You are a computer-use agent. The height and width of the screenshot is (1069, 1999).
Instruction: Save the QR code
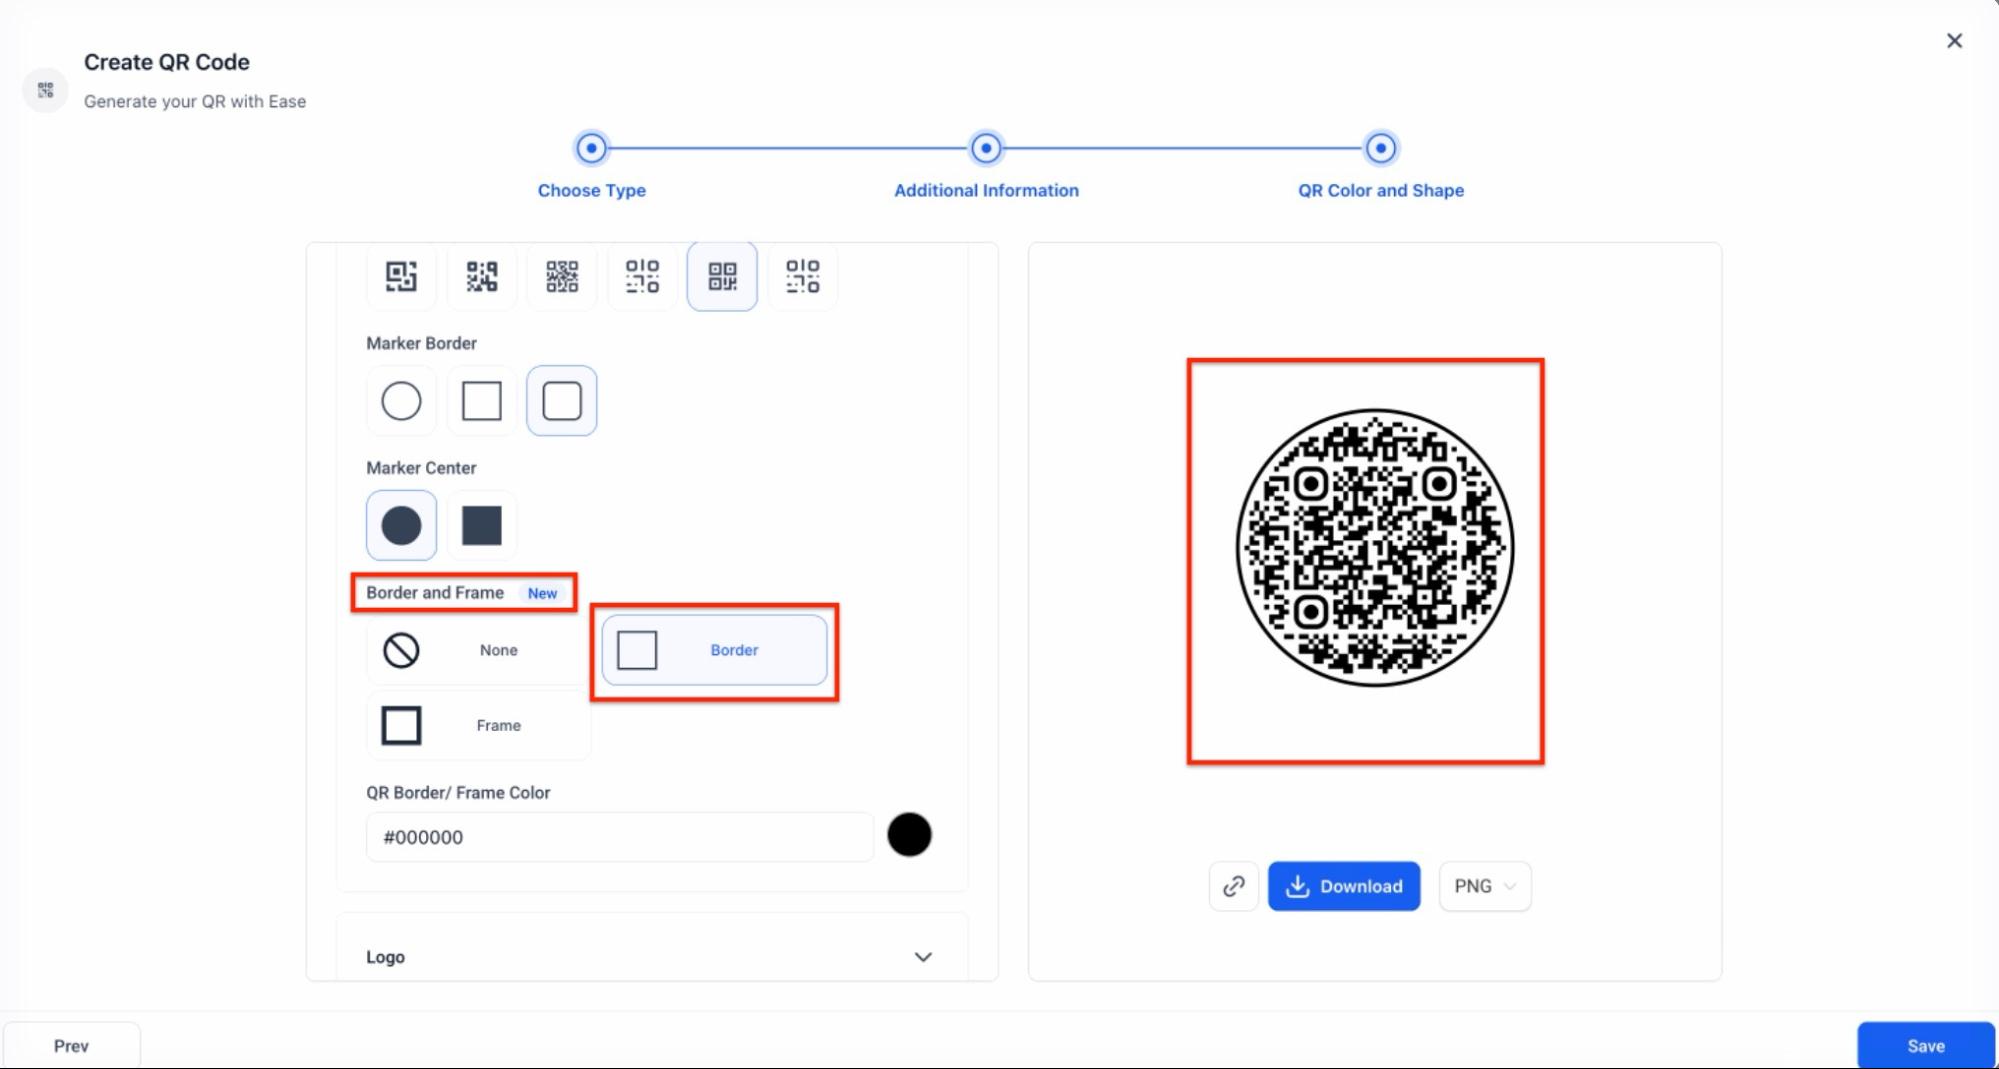pyautogui.click(x=1926, y=1045)
